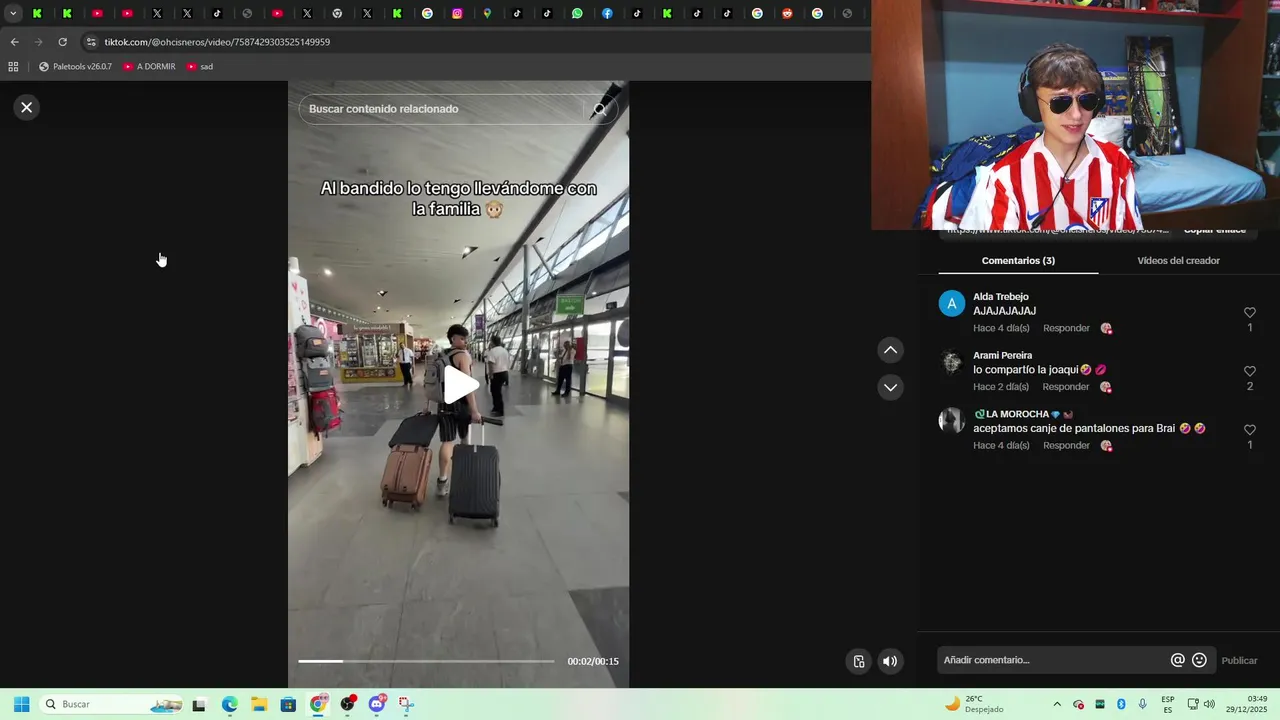Go forward in the browser
The height and width of the screenshot is (720, 1280).
point(38,42)
